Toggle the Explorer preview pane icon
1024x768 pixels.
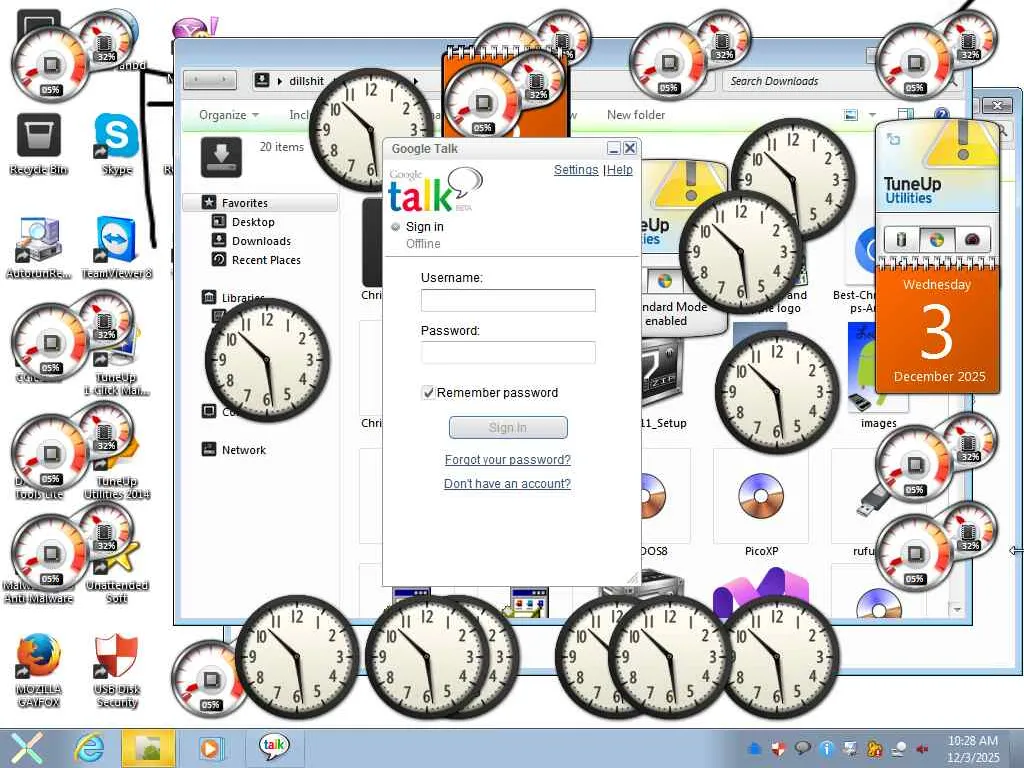(x=905, y=115)
